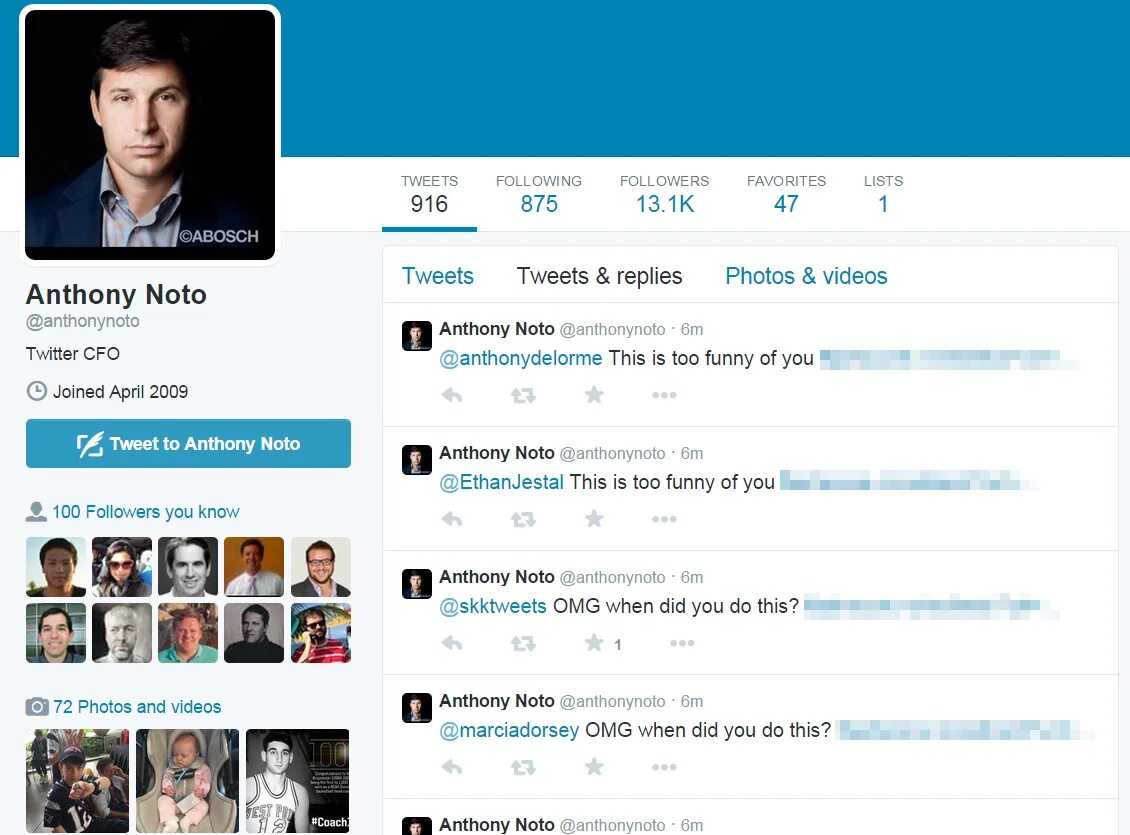Open more options on @anthonydelorme tweet
1130x835 pixels.
click(664, 395)
